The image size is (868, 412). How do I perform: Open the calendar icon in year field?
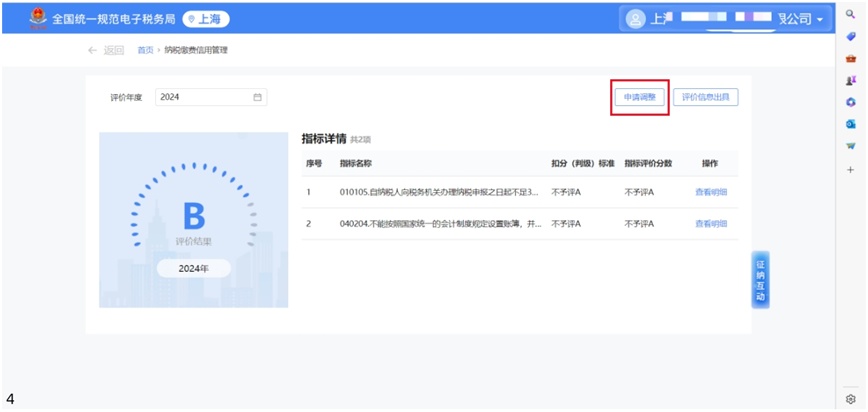pyautogui.click(x=257, y=97)
